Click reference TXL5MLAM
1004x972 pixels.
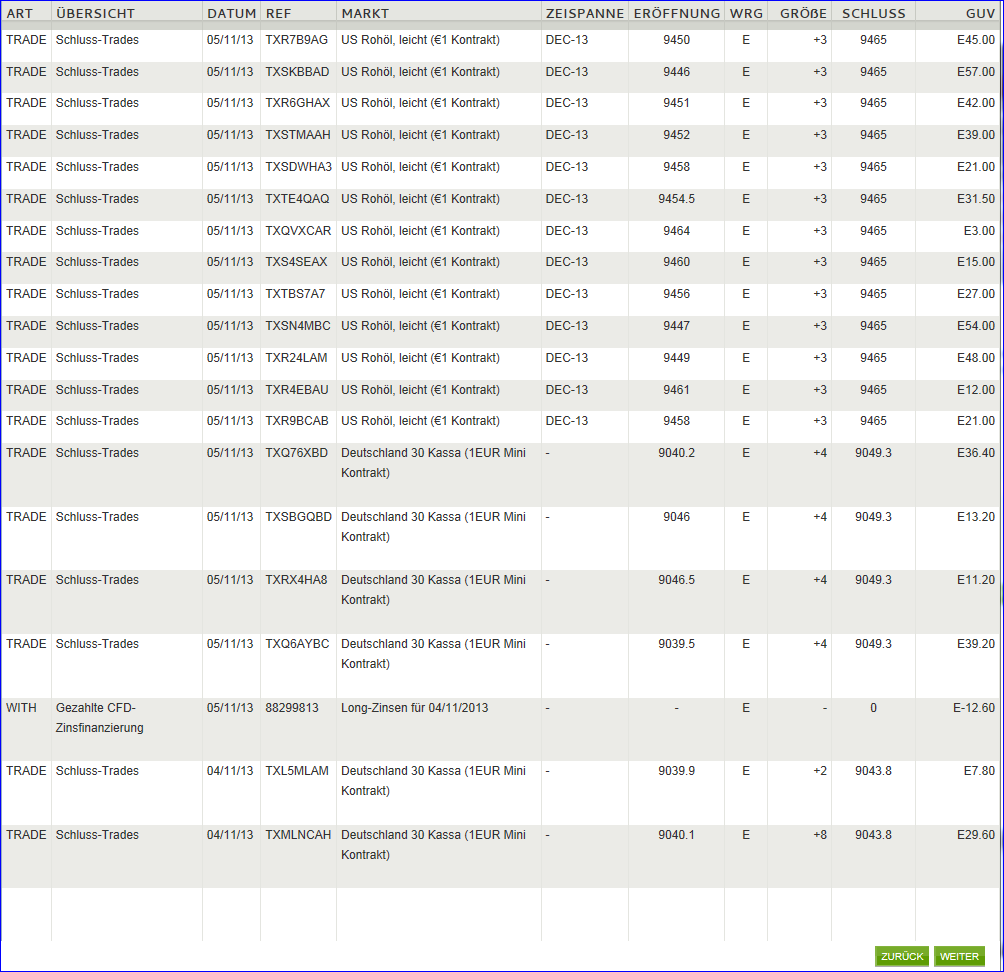tap(297, 770)
